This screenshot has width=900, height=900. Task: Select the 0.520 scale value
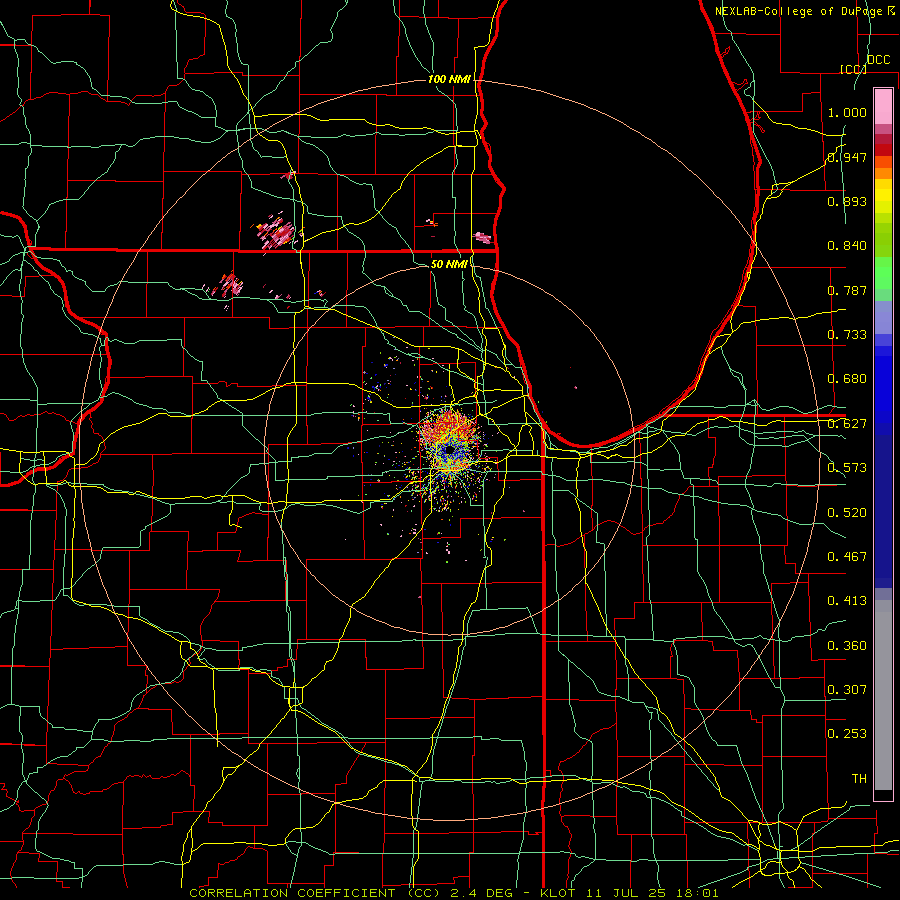[847, 513]
